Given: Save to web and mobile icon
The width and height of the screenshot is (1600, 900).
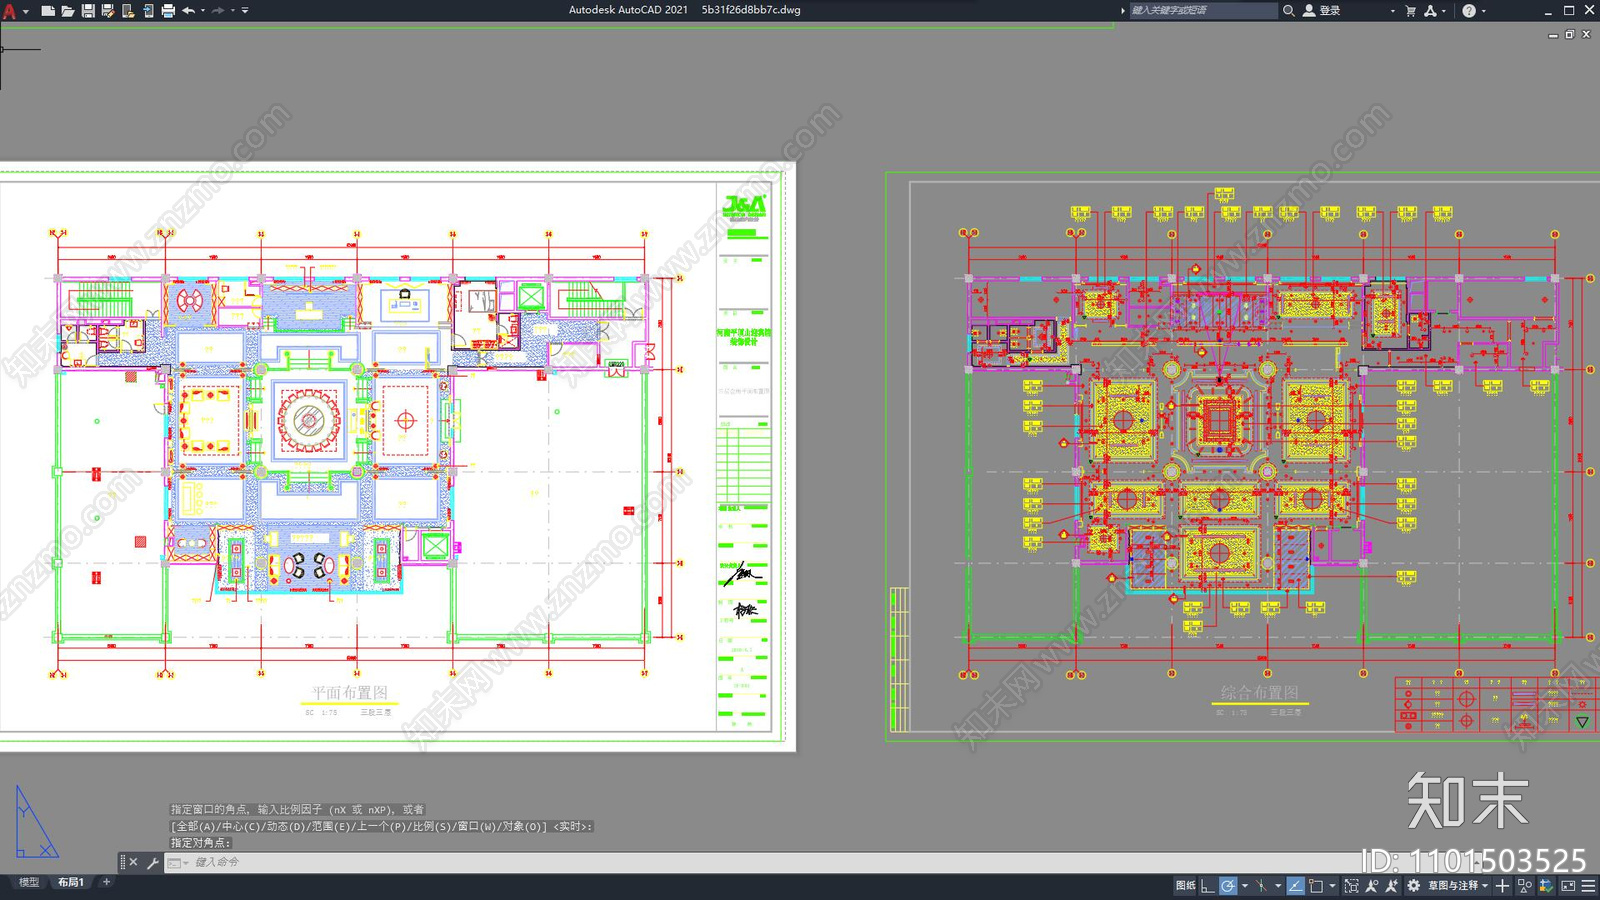Looking at the screenshot, I should pos(148,10).
